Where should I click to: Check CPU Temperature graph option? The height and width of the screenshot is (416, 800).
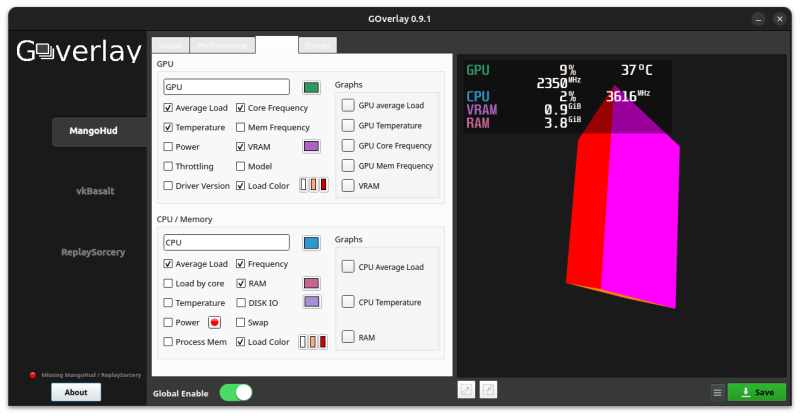click(x=348, y=302)
